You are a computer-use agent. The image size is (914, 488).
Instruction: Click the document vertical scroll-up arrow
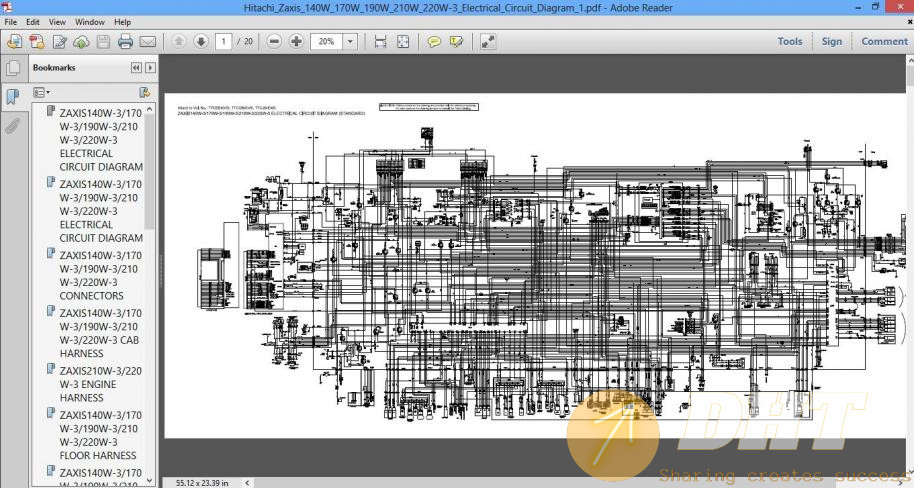click(x=910, y=61)
